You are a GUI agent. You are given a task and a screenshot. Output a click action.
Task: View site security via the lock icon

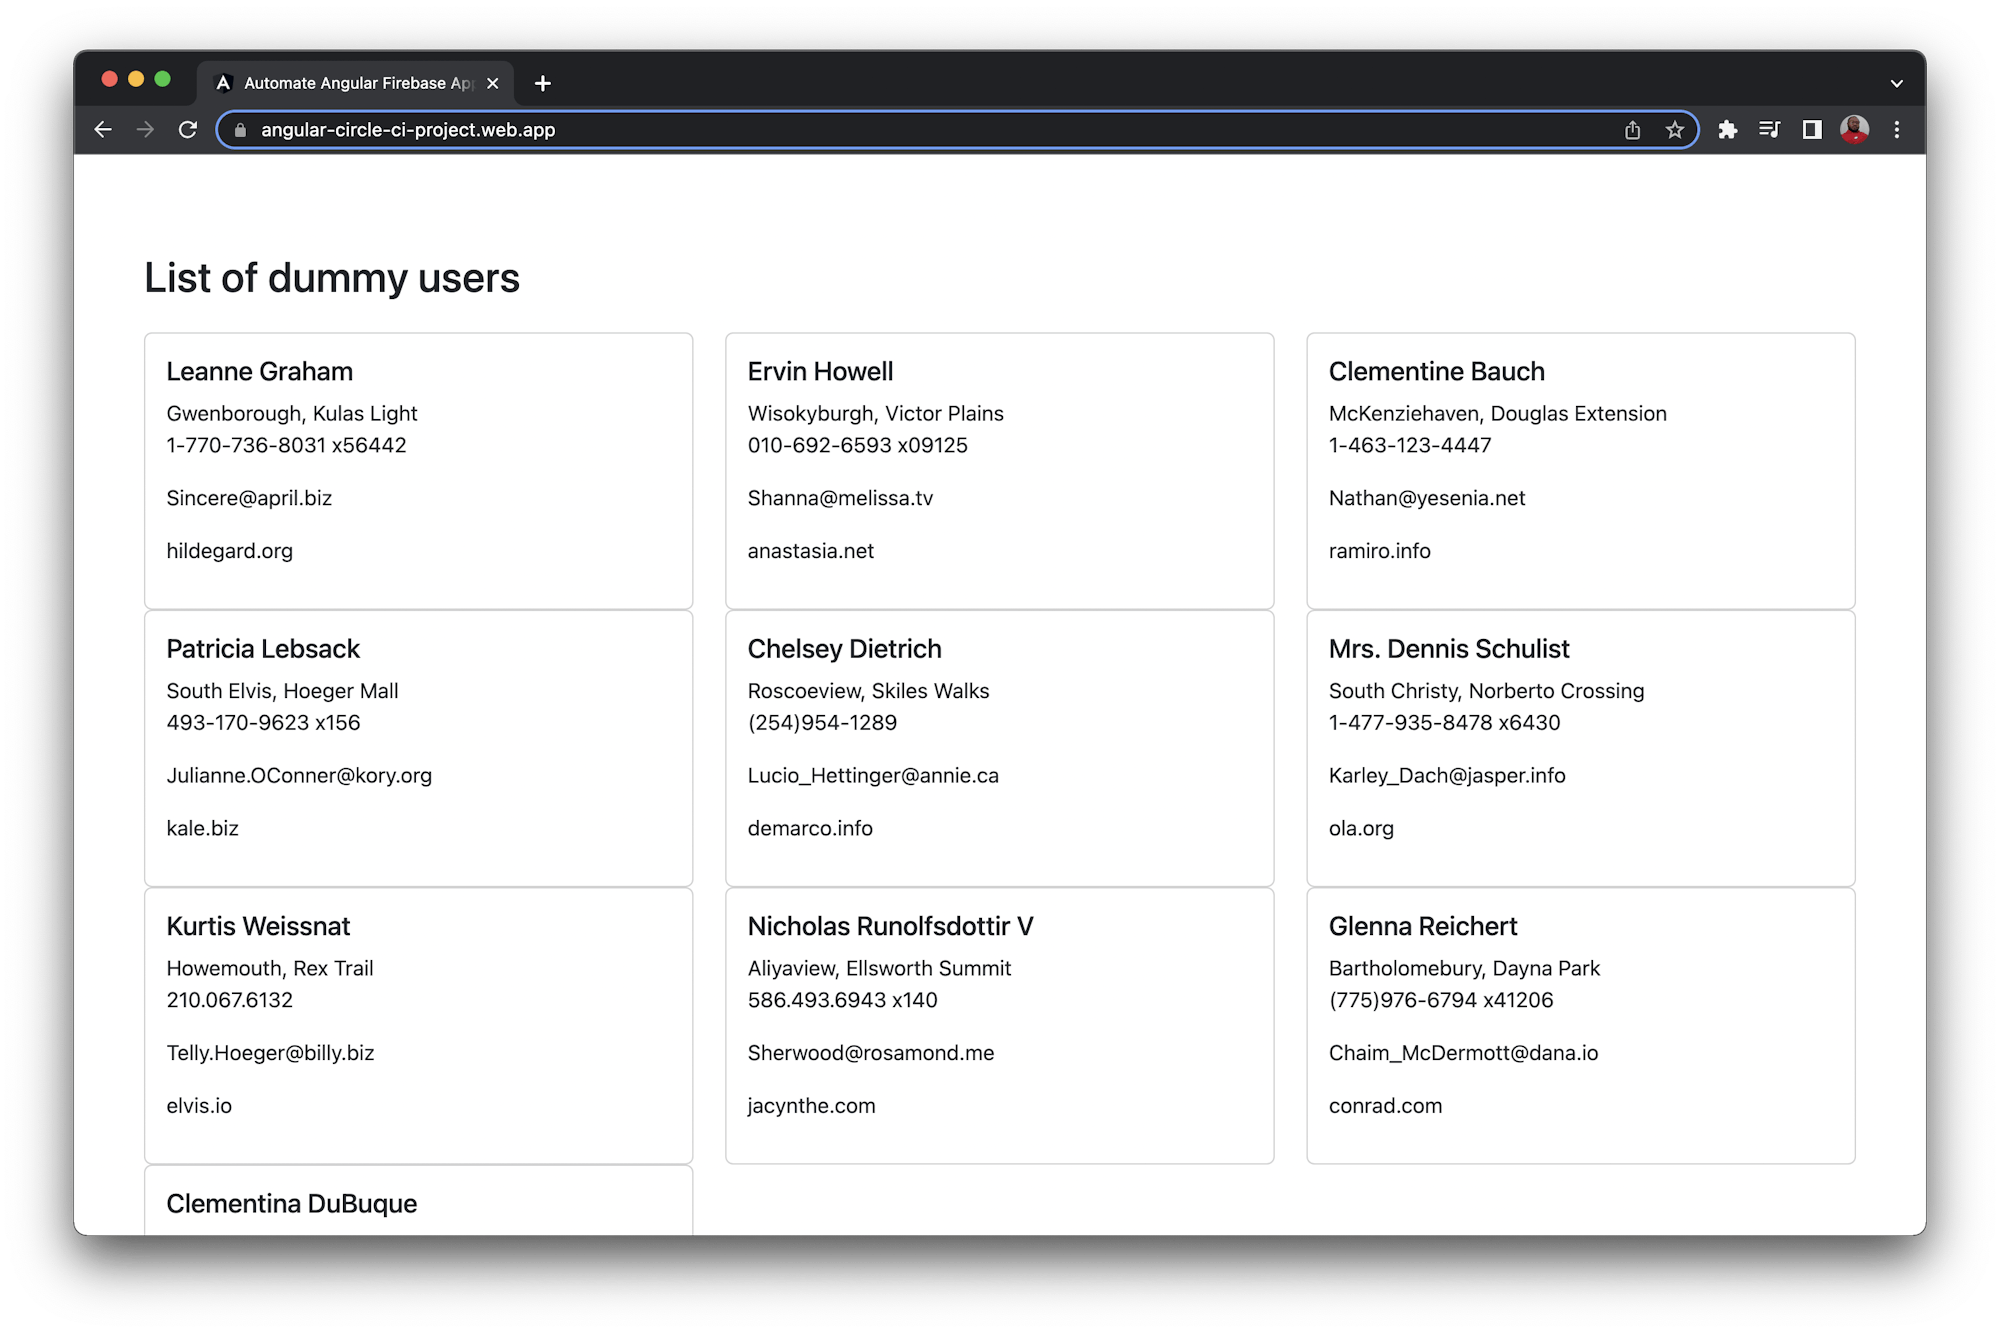coord(241,130)
